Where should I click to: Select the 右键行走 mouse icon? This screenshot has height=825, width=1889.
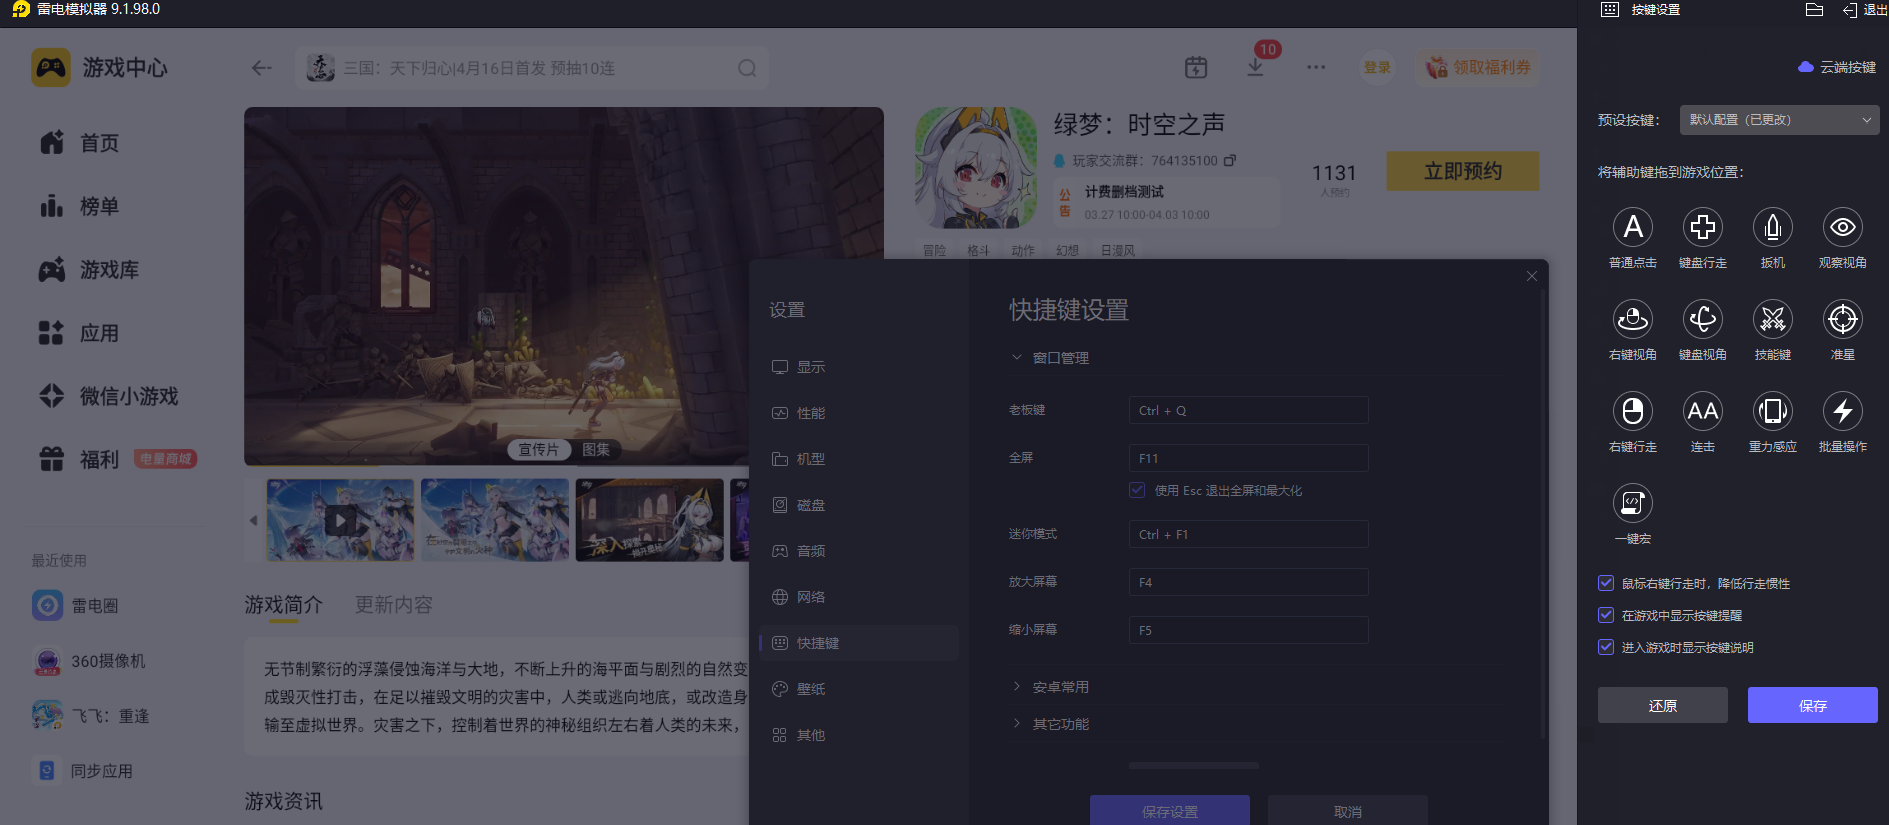[x=1633, y=411]
